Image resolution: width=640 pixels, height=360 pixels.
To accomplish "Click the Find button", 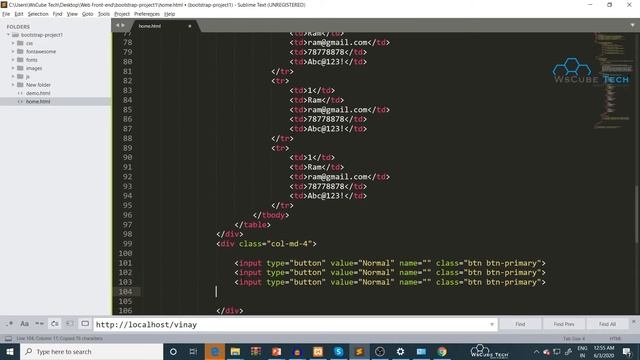I will pos(520,324).
